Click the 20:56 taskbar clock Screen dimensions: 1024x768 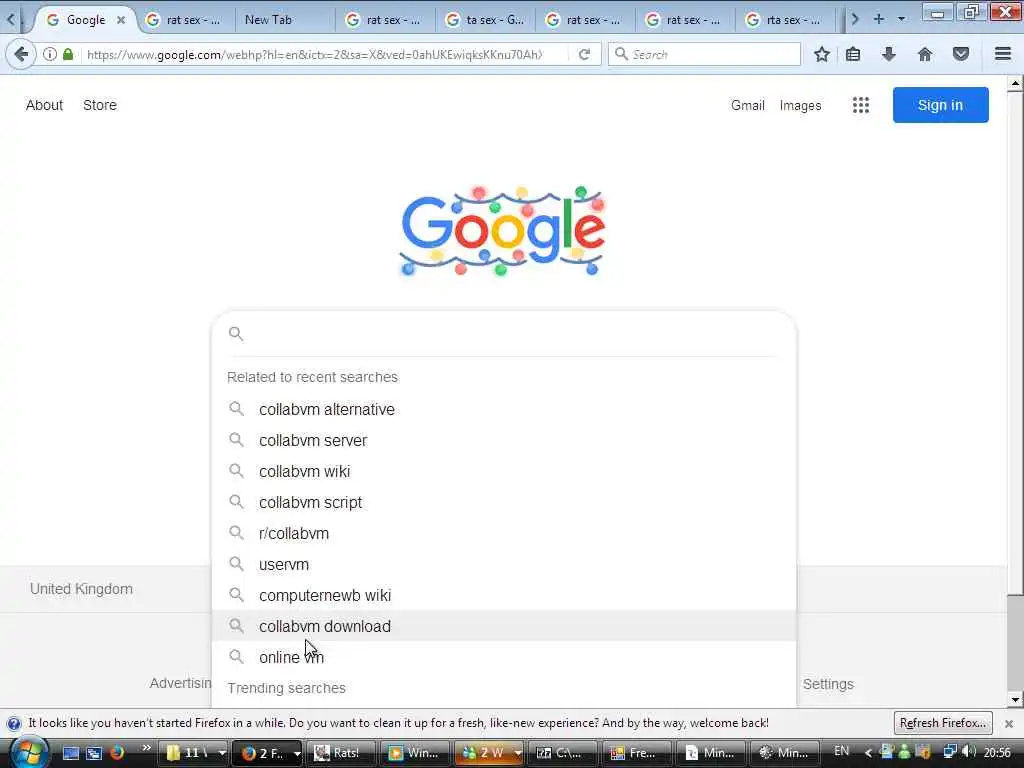pos(997,752)
